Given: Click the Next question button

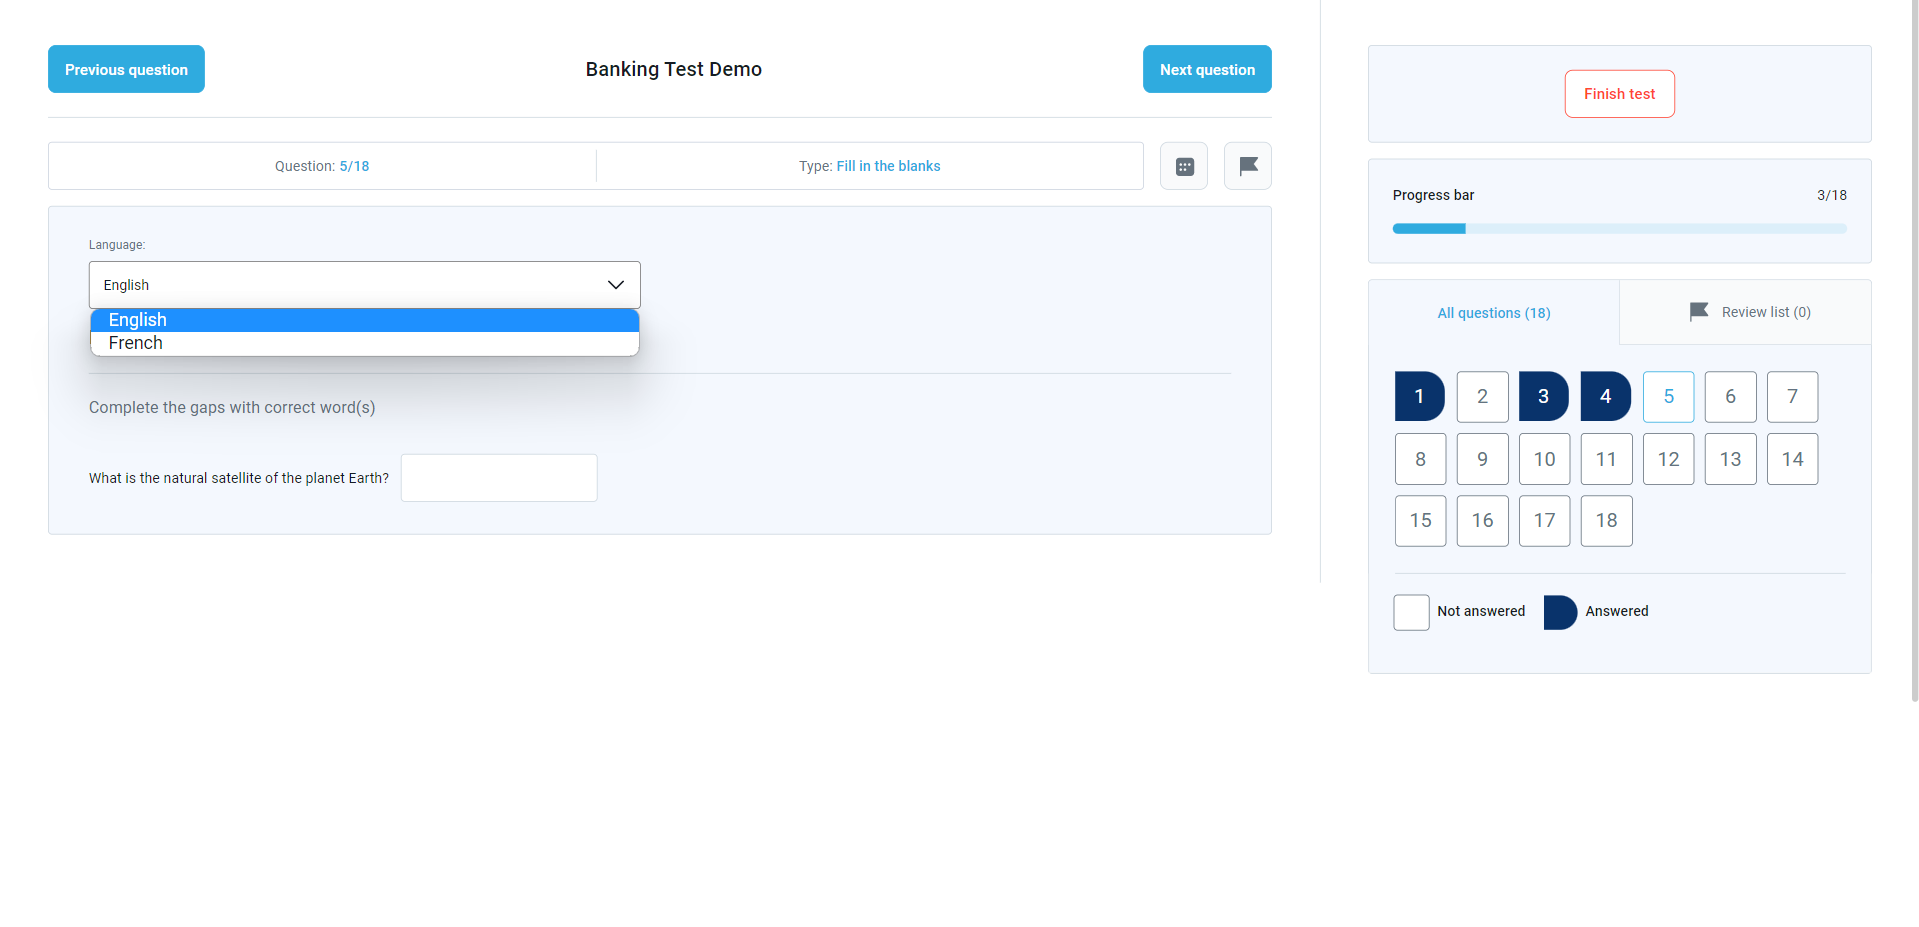Looking at the screenshot, I should click(x=1207, y=69).
